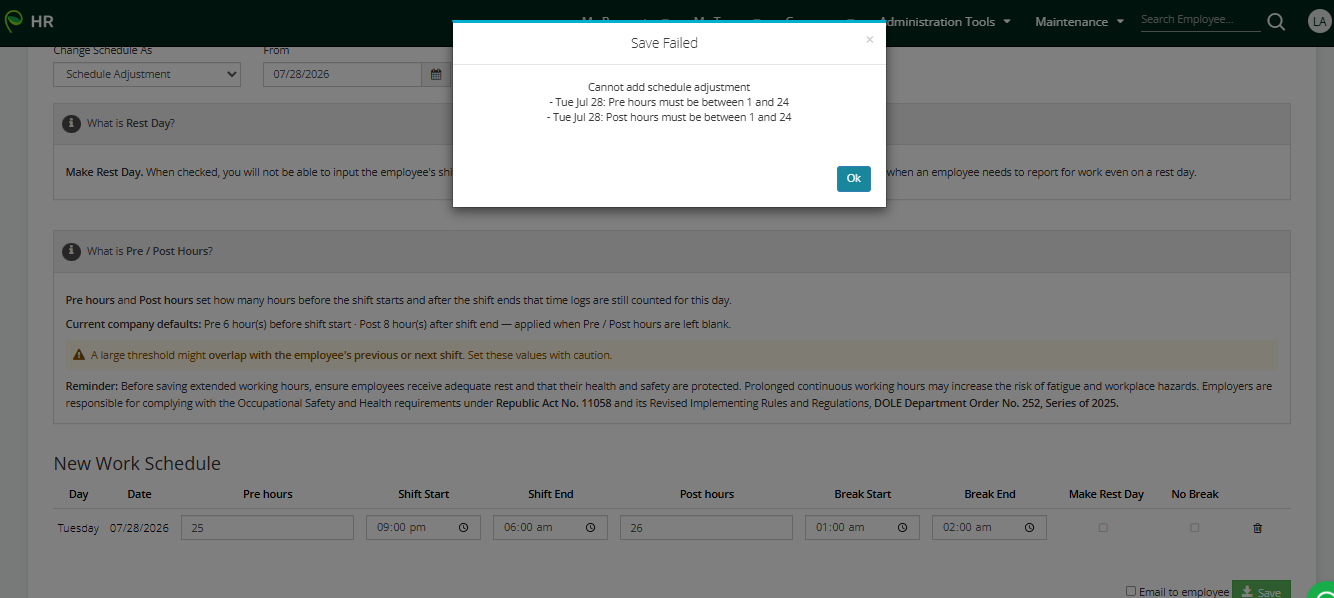Viewport: 1334px width, 598px height.
Task: Check the No Break checkbox for Tuesday
Action: tap(1194, 527)
